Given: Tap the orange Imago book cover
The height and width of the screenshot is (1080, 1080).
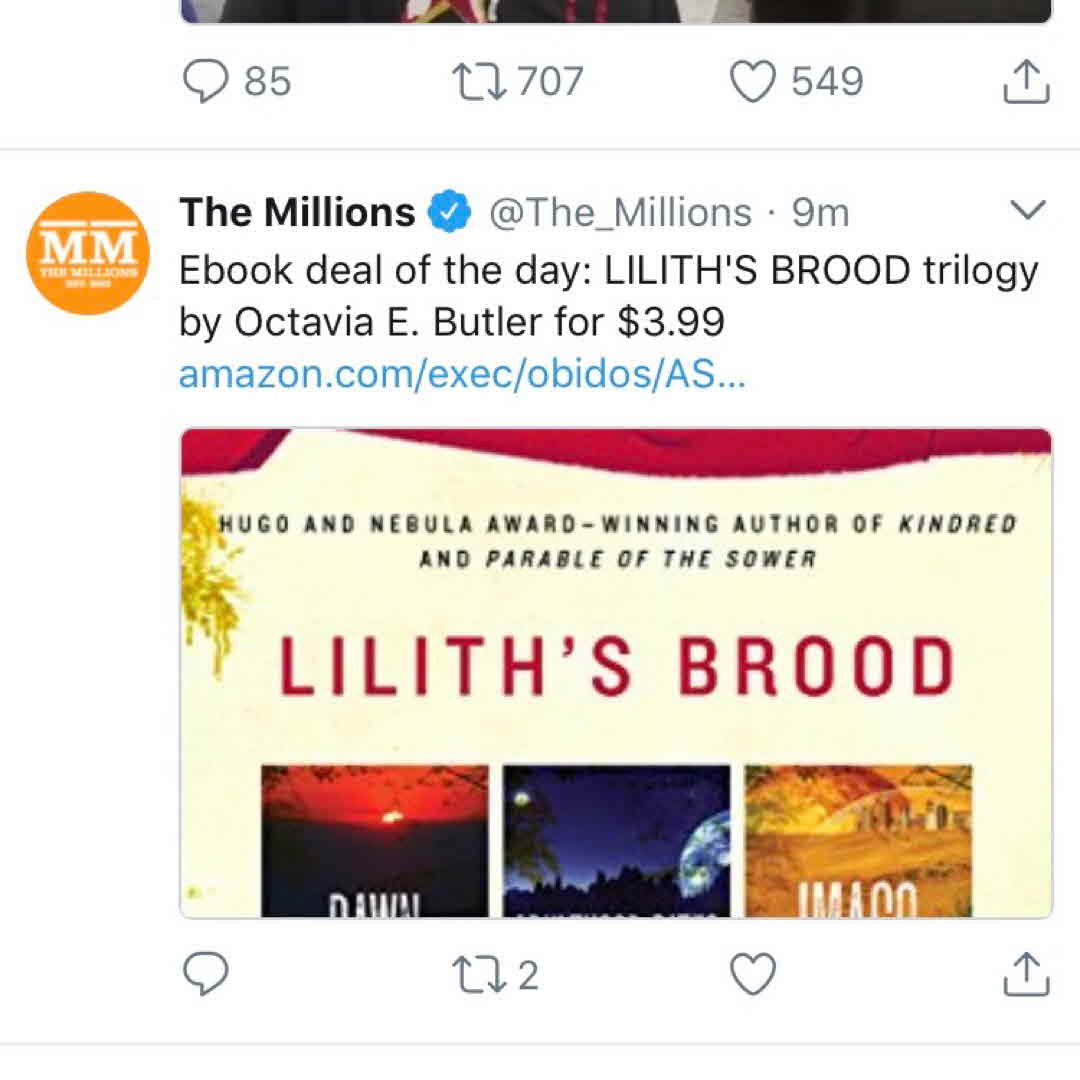Looking at the screenshot, I should [x=858, y=840].
